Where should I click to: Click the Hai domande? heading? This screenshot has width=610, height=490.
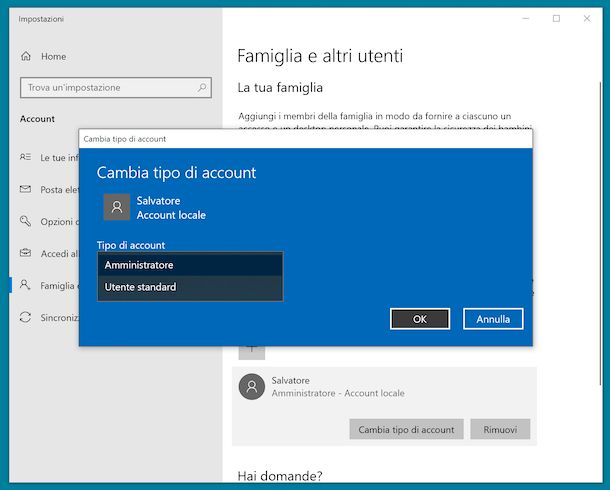(280, 476)
